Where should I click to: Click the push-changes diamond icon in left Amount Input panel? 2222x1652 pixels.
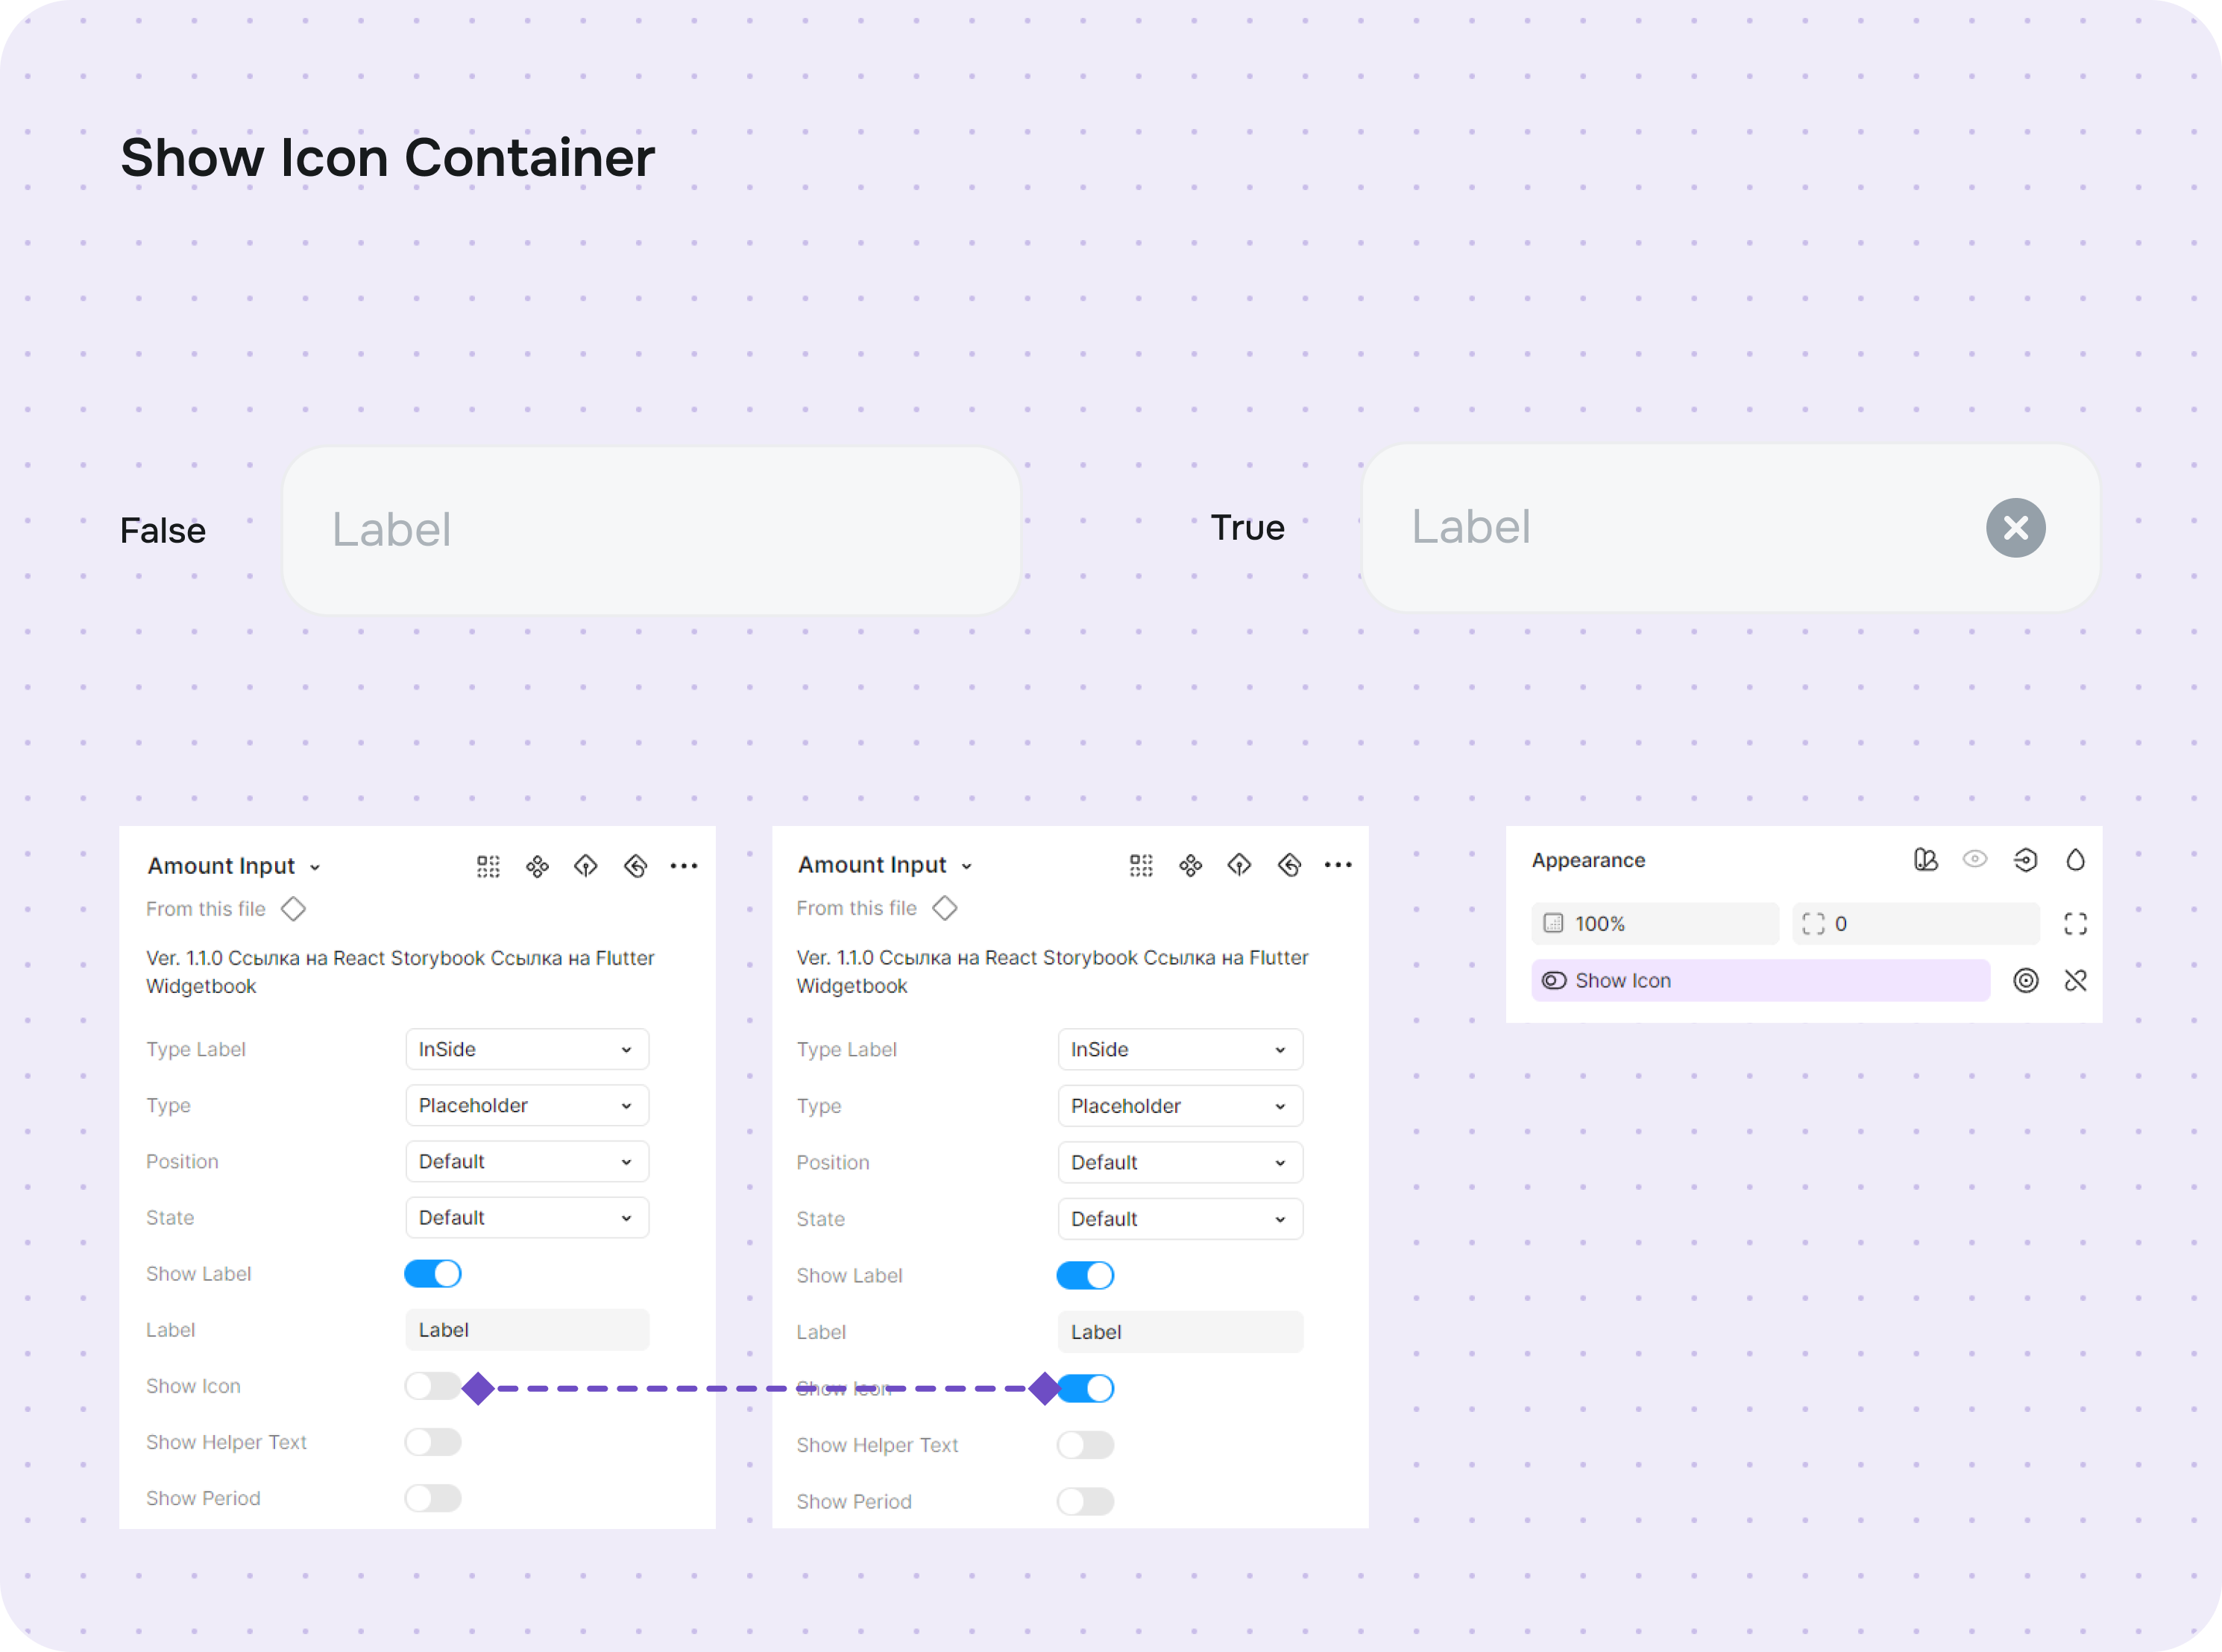(x=586, y=866)
